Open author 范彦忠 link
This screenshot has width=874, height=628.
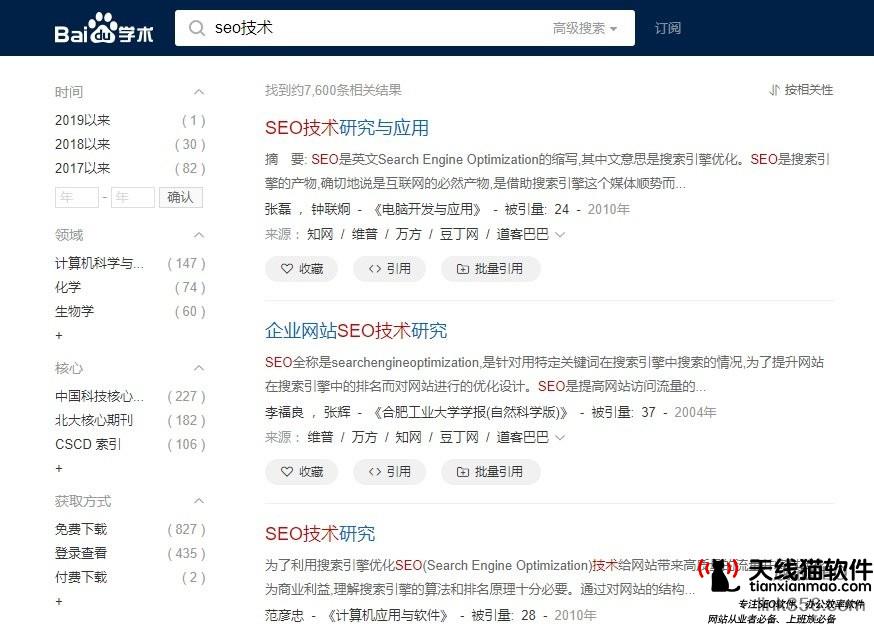(284, 615)
